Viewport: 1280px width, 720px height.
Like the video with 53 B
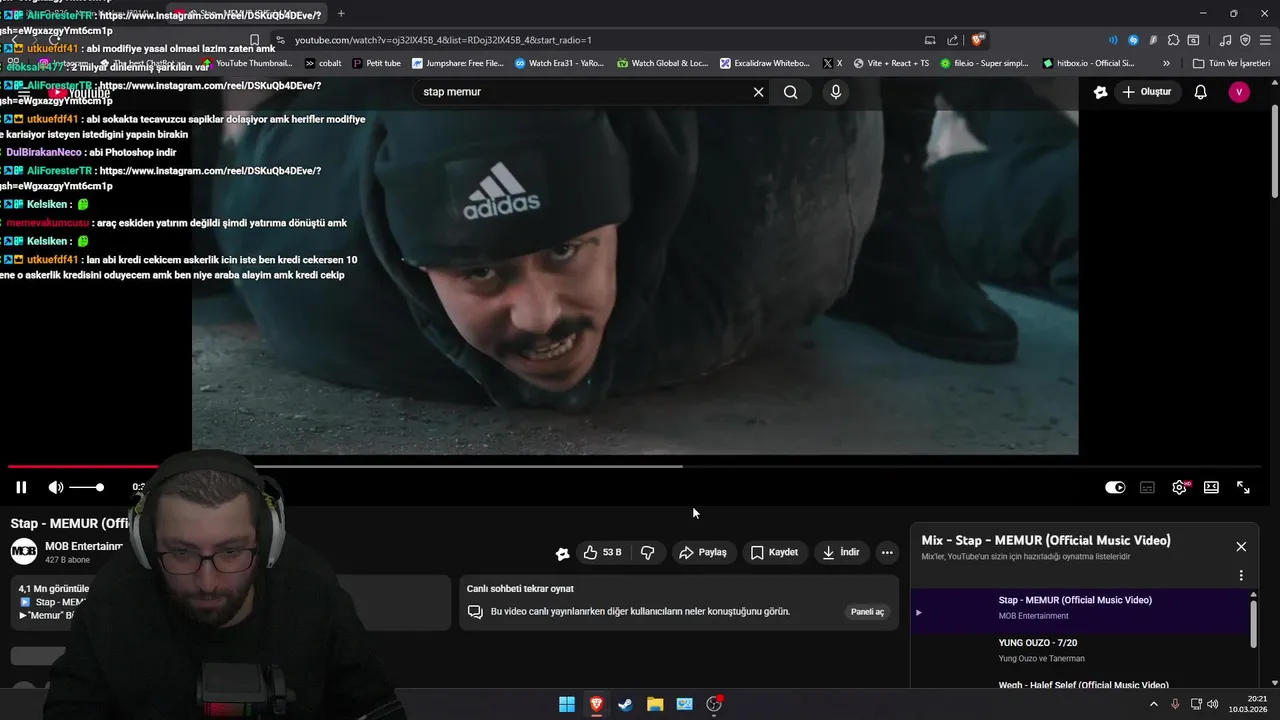coord(603,552)
